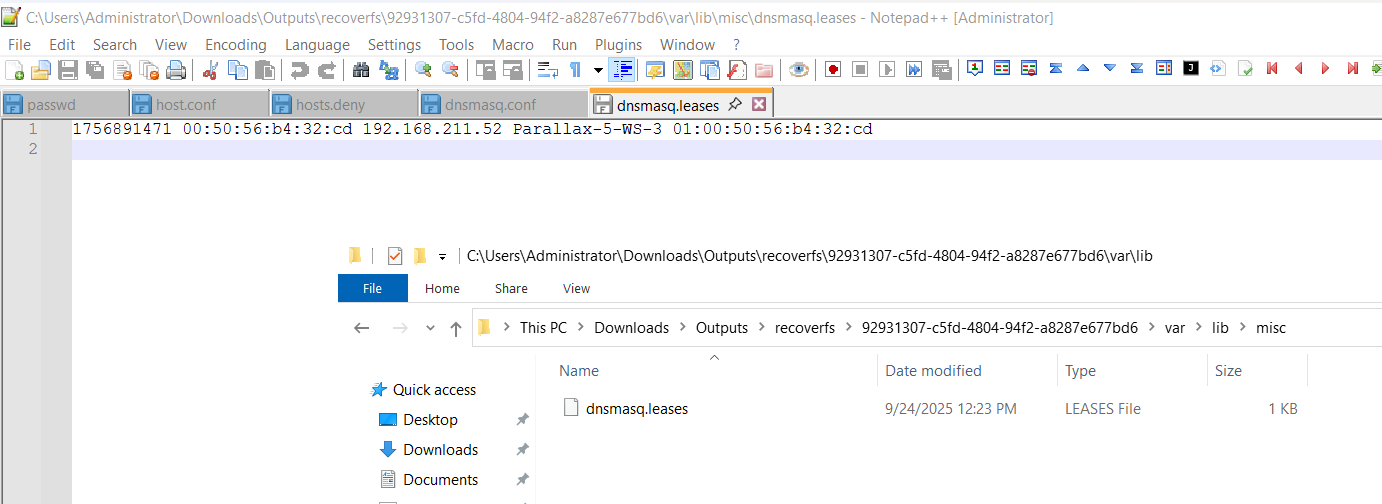The width and height of the screenshot is (1382, 504).
Task: Click the Save file toolbar icon
Action: [67, 69]
